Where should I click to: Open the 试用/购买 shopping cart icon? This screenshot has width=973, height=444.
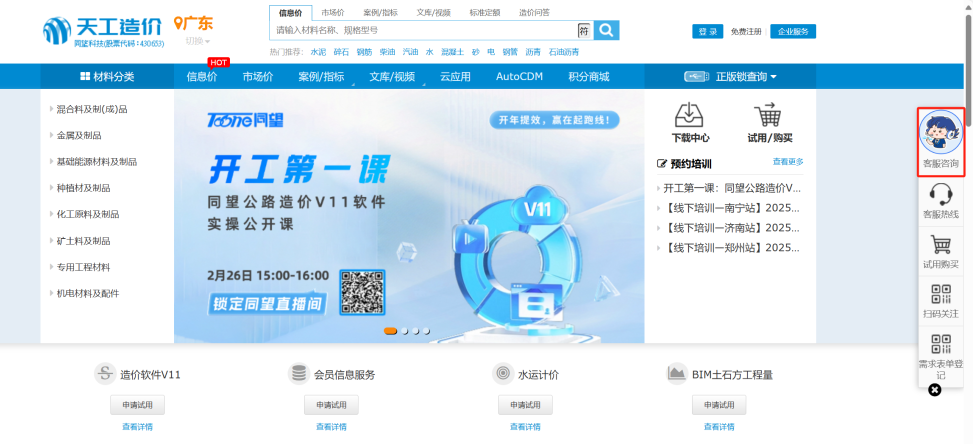click(x=769, y=115)
